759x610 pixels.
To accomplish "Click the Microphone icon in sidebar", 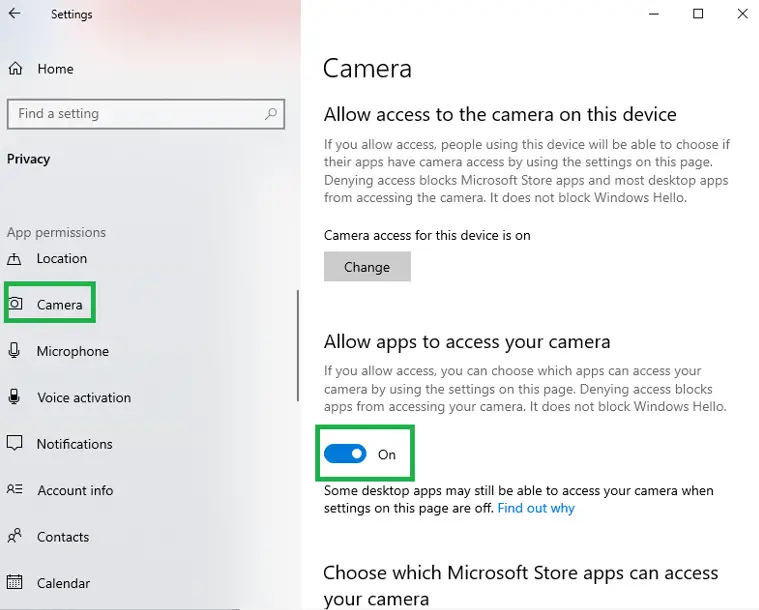I will click(14, 350).
